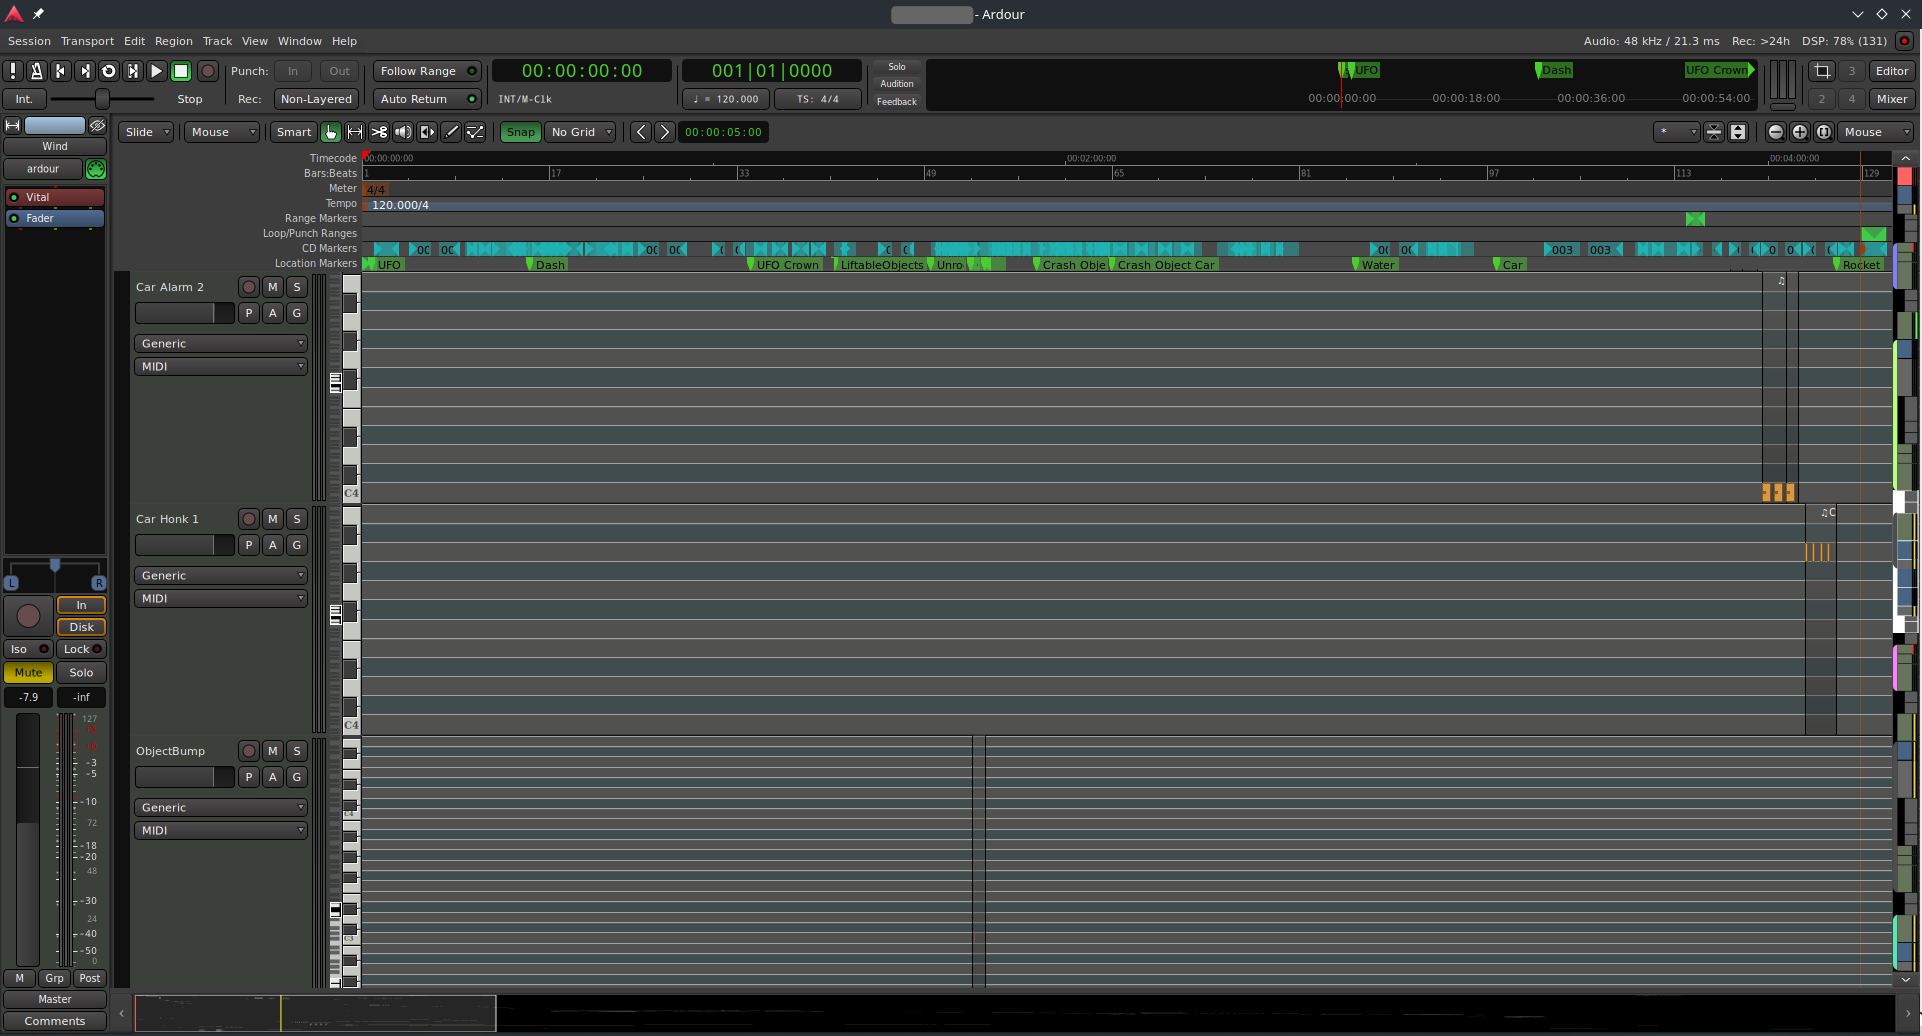The image size is (1922, 1036).
Task: Activate the Audition speaker tool
Action: (403, 132)
